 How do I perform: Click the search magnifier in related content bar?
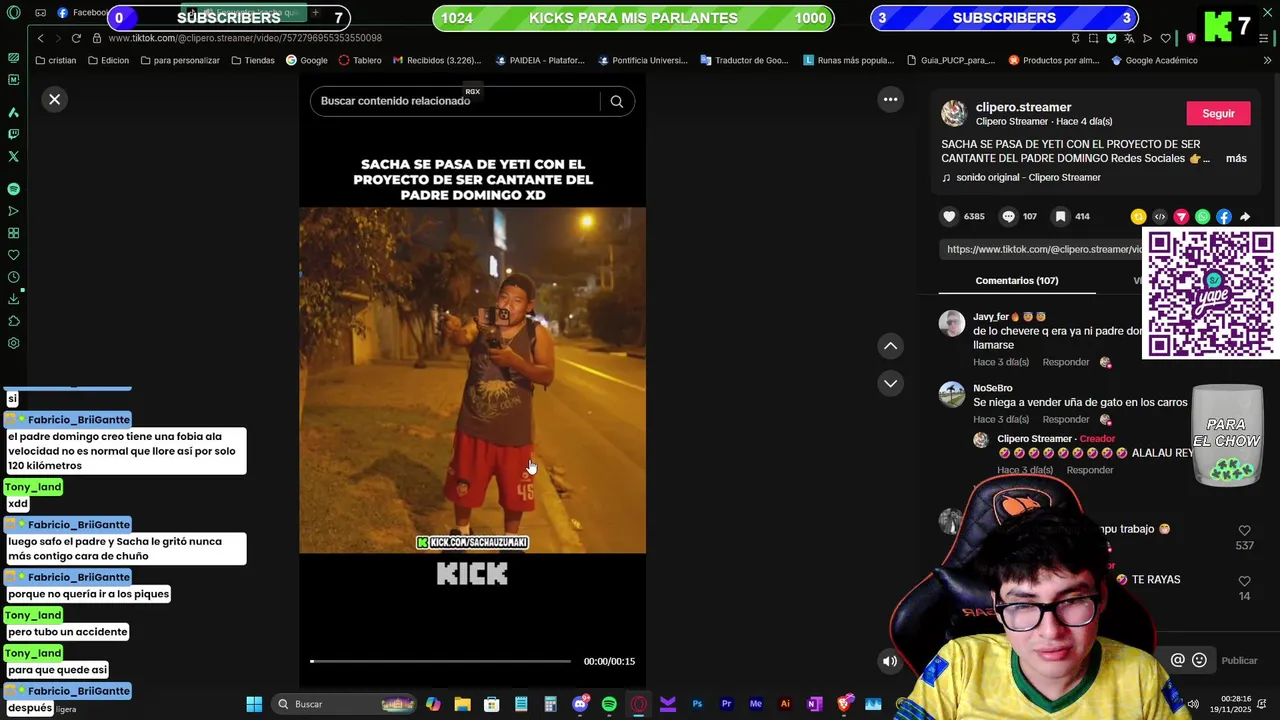pos(617,101)
